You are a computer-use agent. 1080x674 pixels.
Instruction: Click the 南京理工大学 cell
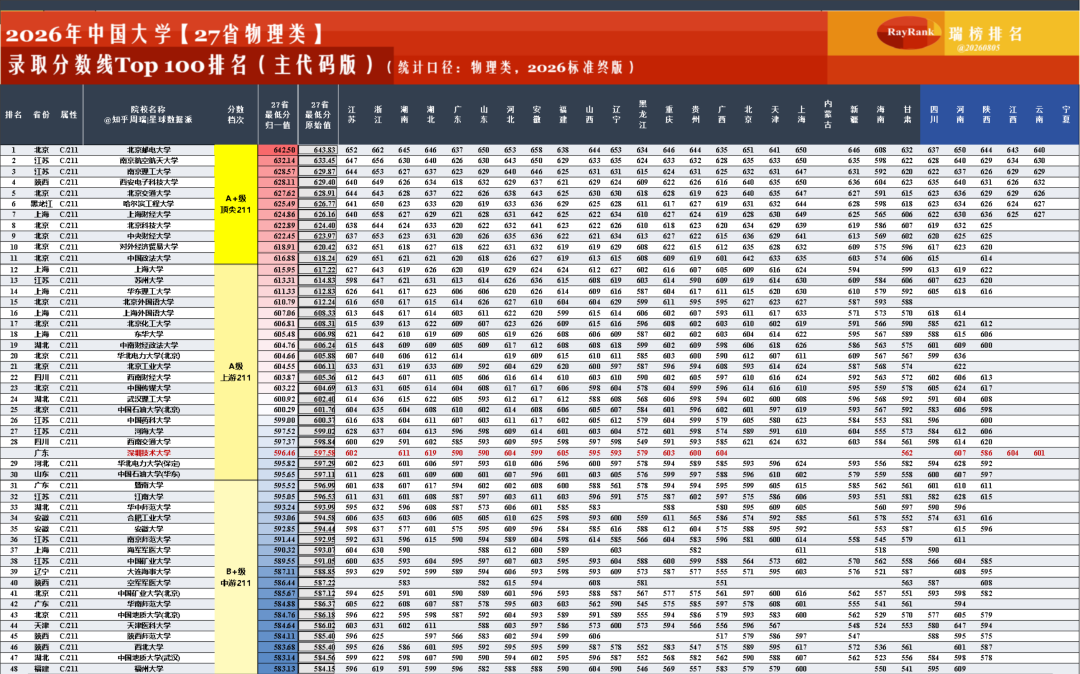(149, 171)
